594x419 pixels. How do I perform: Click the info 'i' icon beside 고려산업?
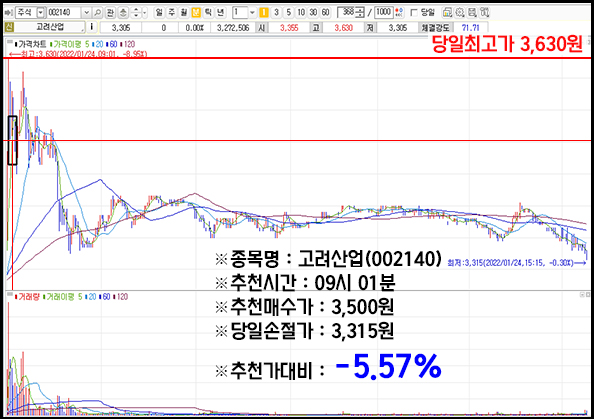tap(91, 27)
